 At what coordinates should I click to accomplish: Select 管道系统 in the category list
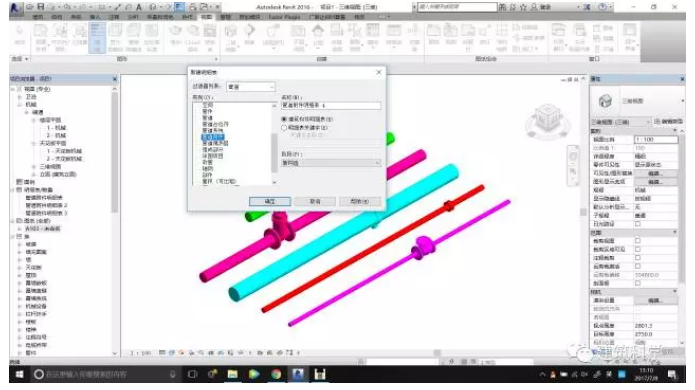tap(212, 131)
